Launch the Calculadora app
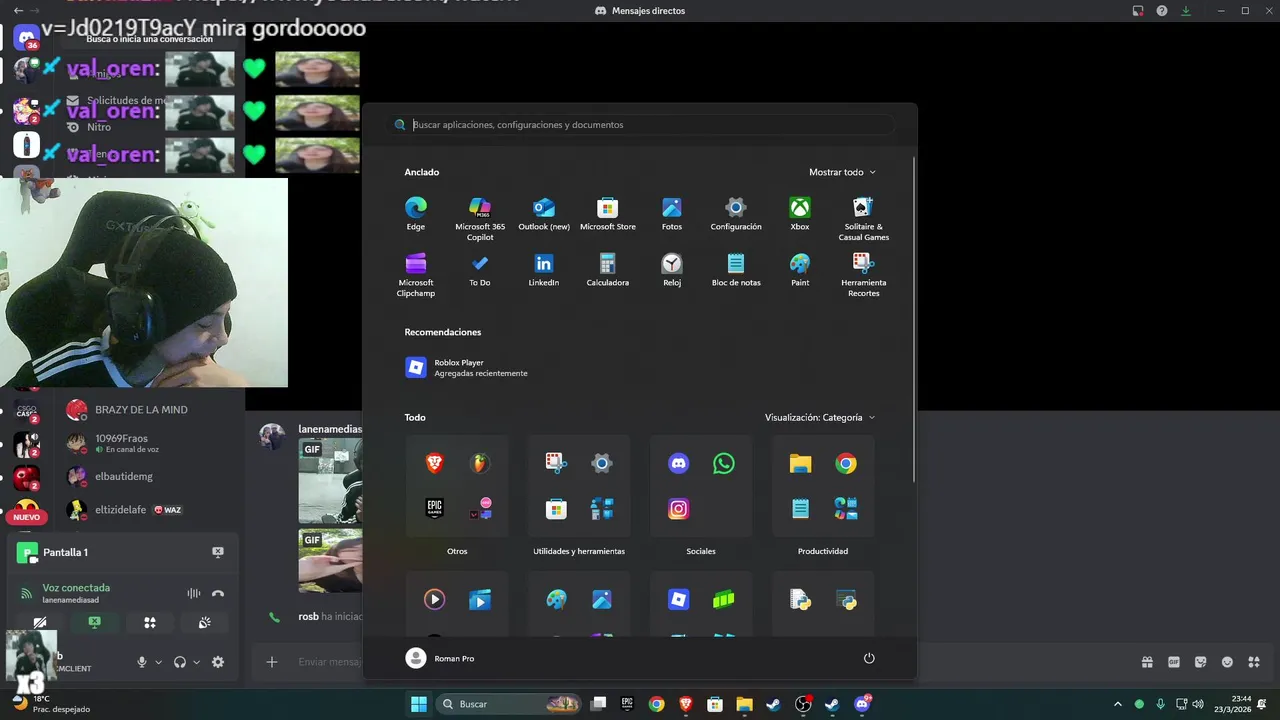The height and width of the screenshot is (720, 1280). click(x=608, y=269)
